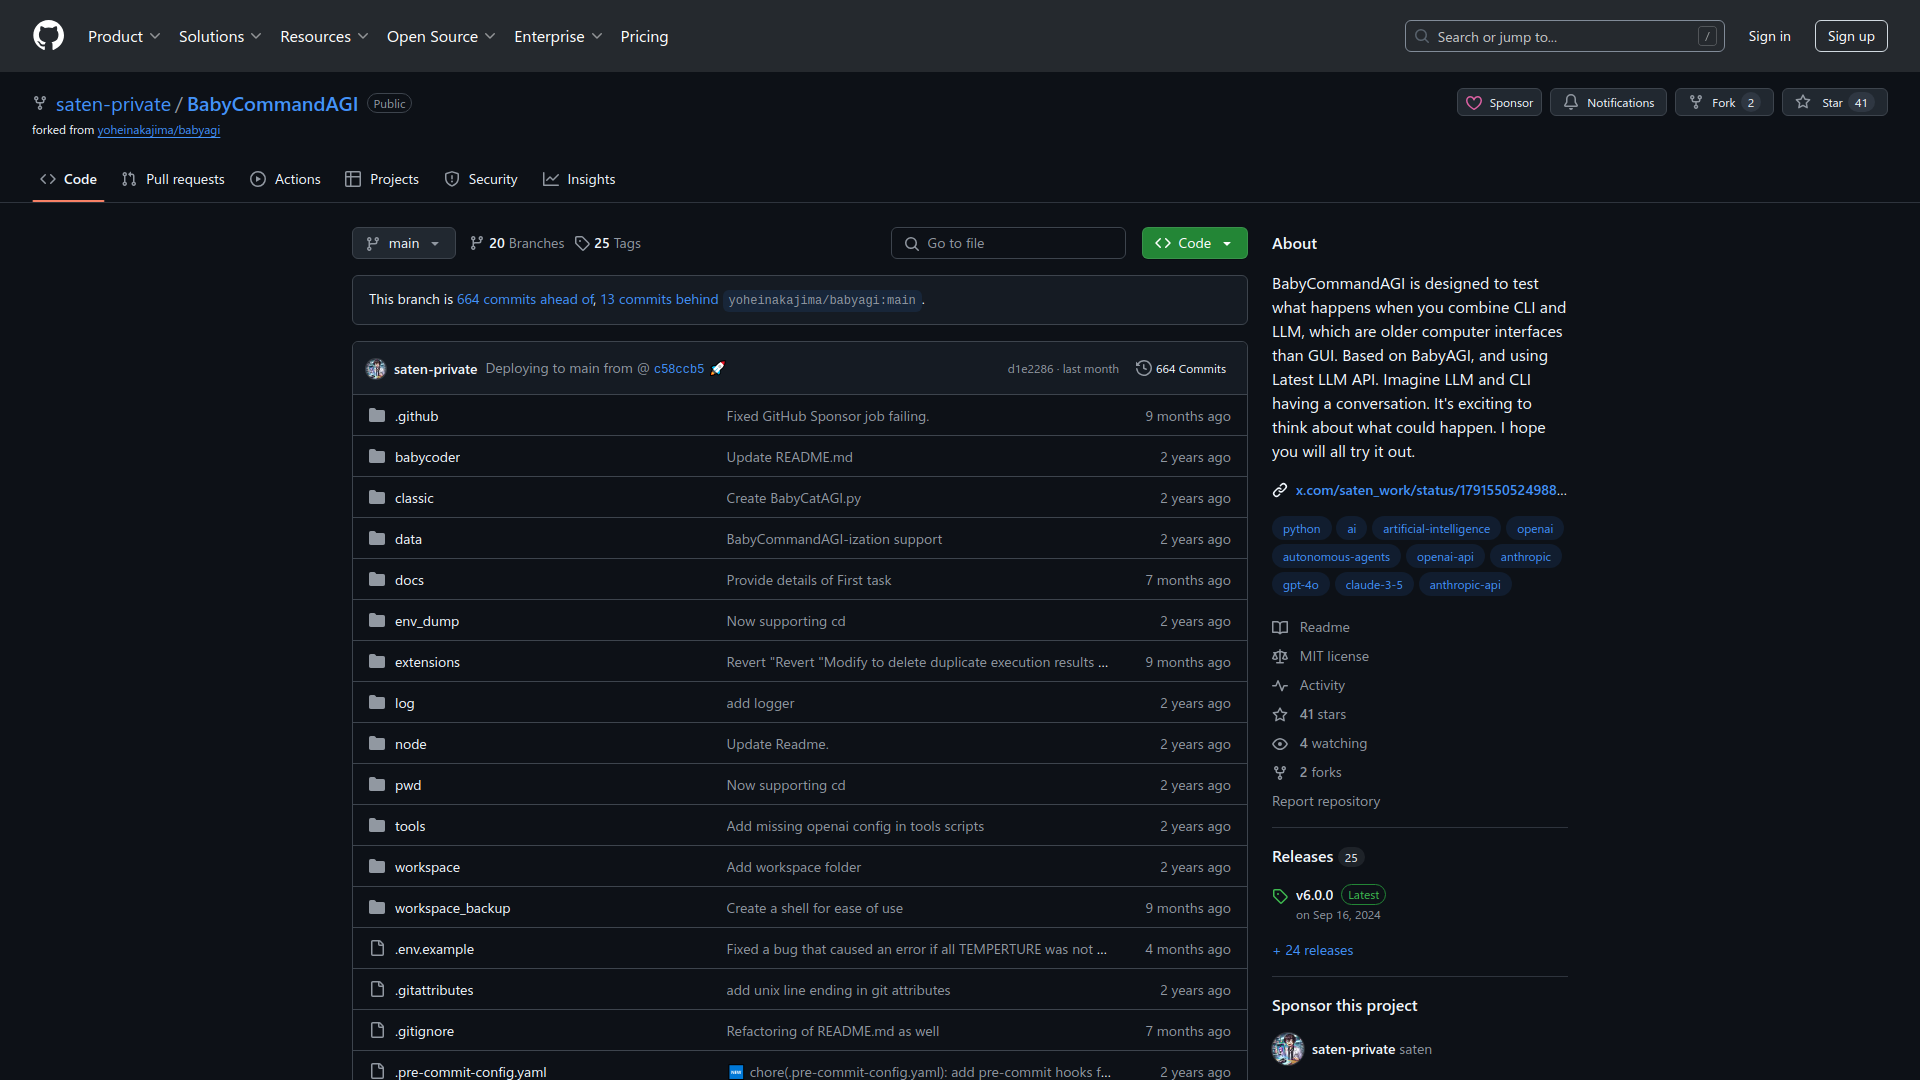The image size is (1920, 1080).
Task: Click the Sign up button
Action: pyautogui.click(x=1851, y=36)
